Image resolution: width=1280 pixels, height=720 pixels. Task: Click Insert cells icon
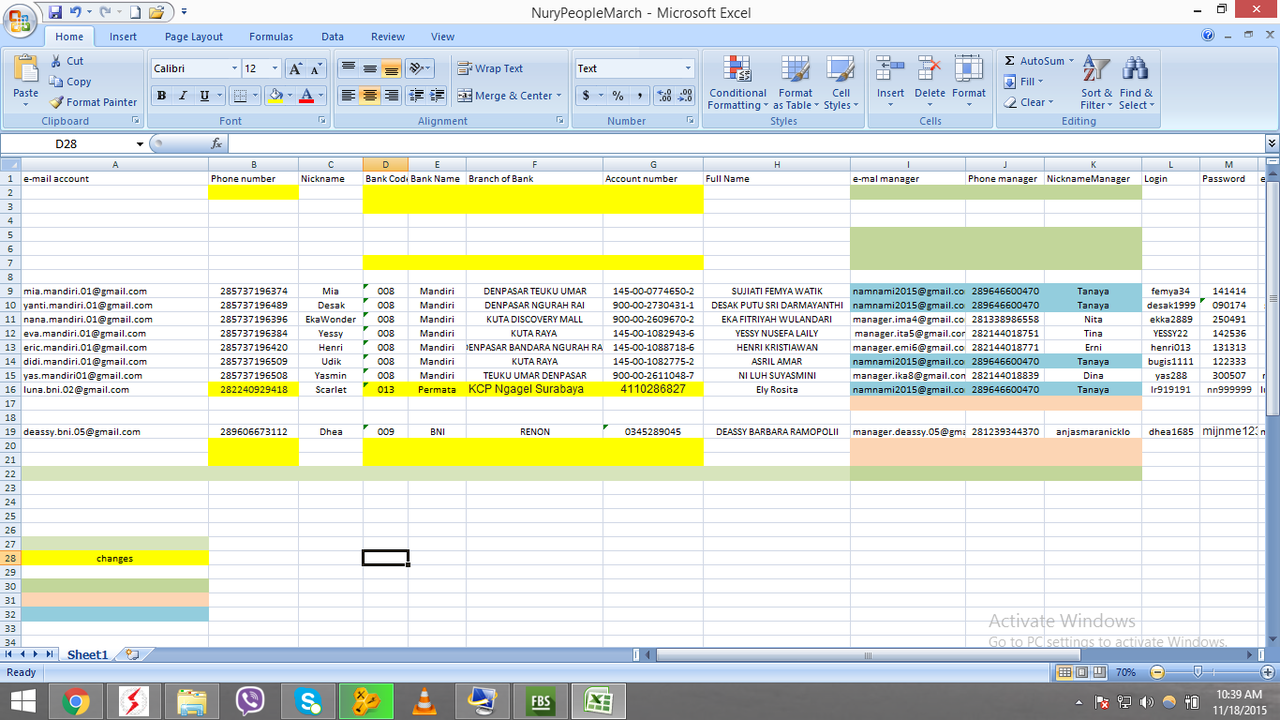click(x=890, y=69)
